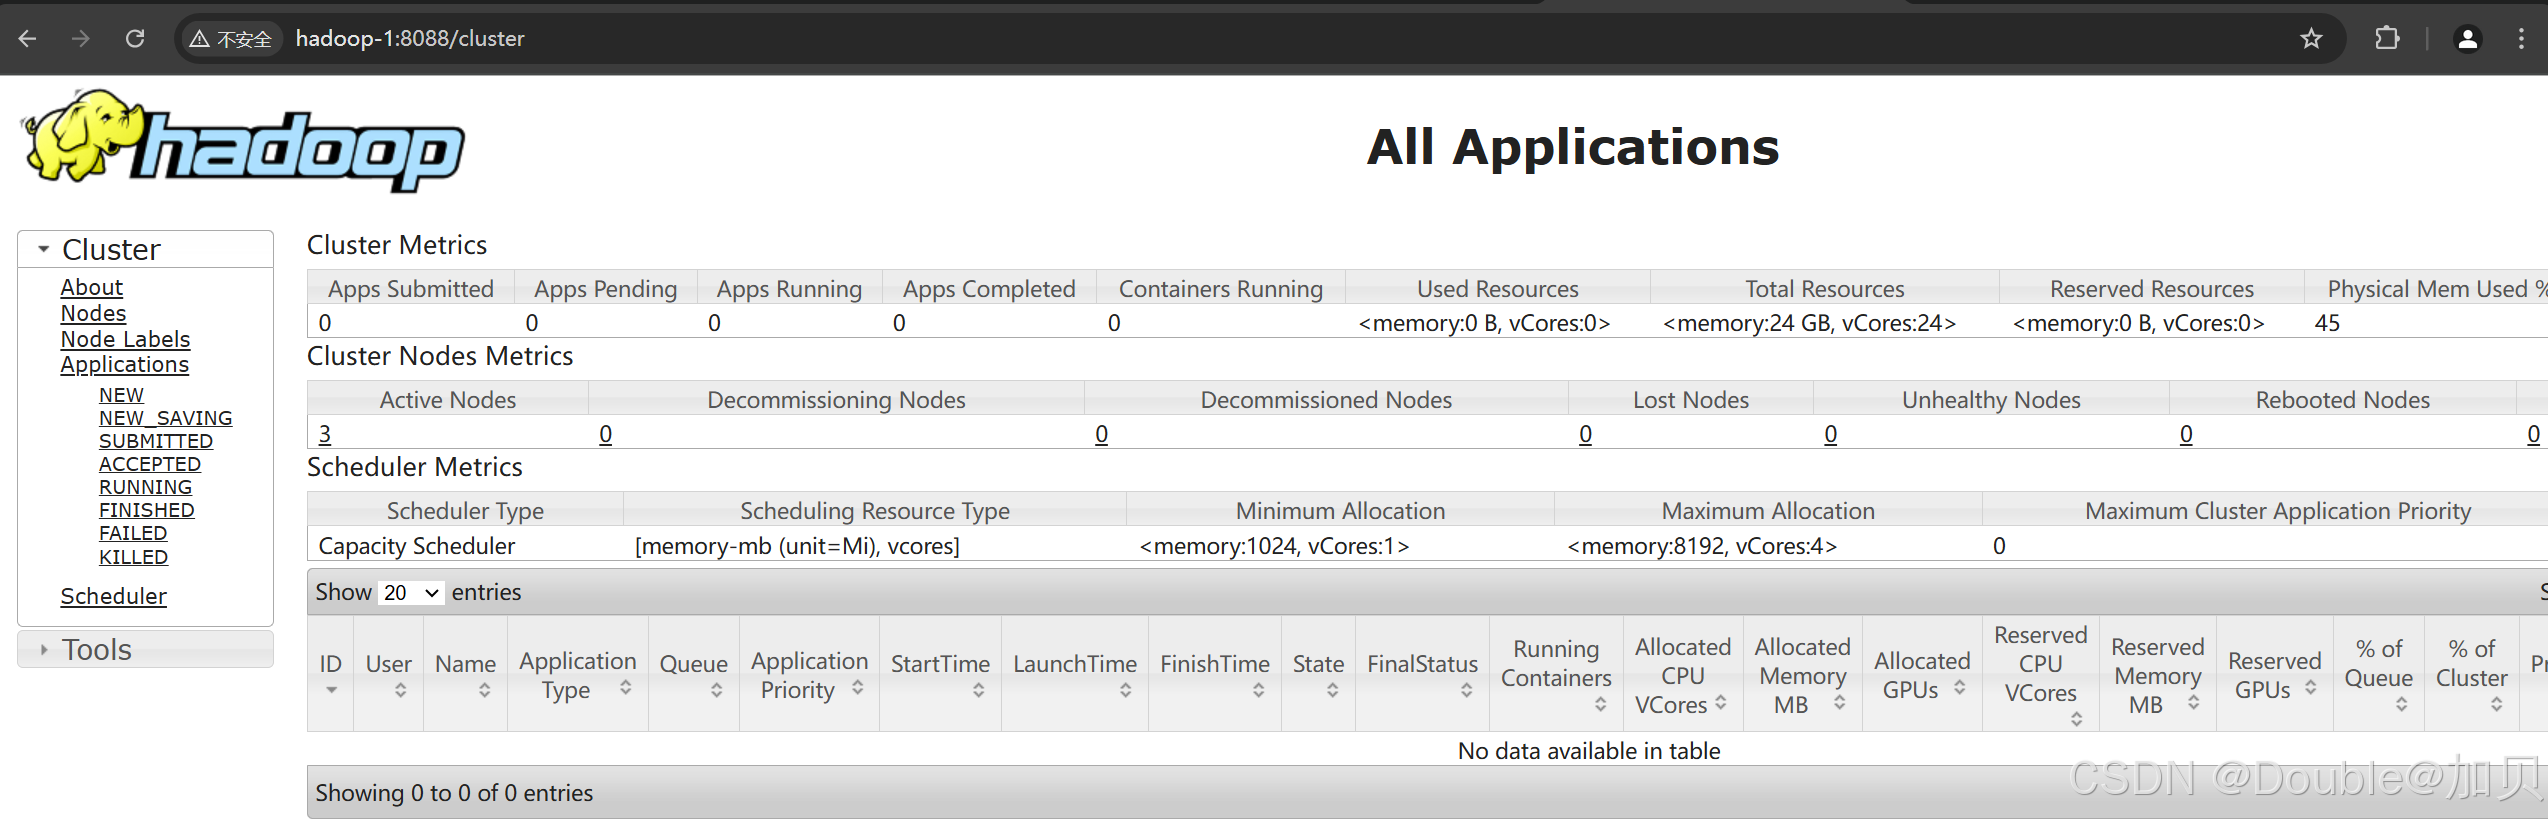Open the 不安全 site security warning

pyautogui.click(x=231, y=39)
